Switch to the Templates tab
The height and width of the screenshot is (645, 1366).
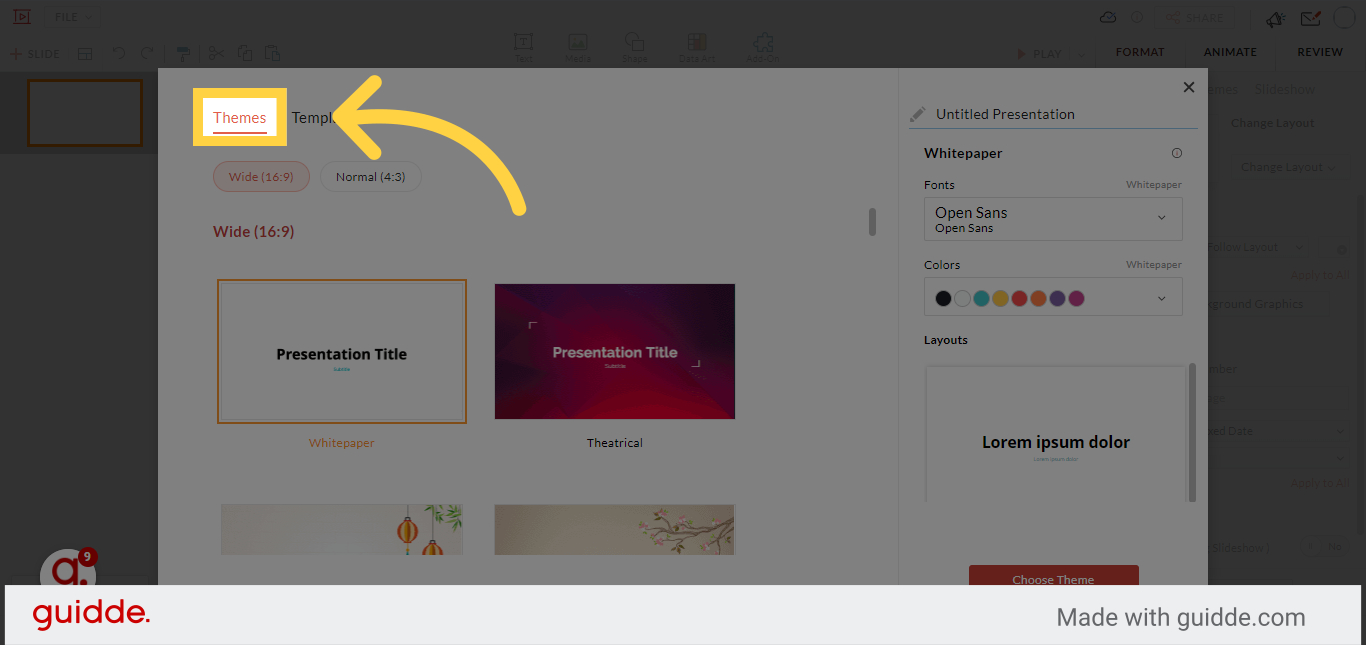click(320, 117)
